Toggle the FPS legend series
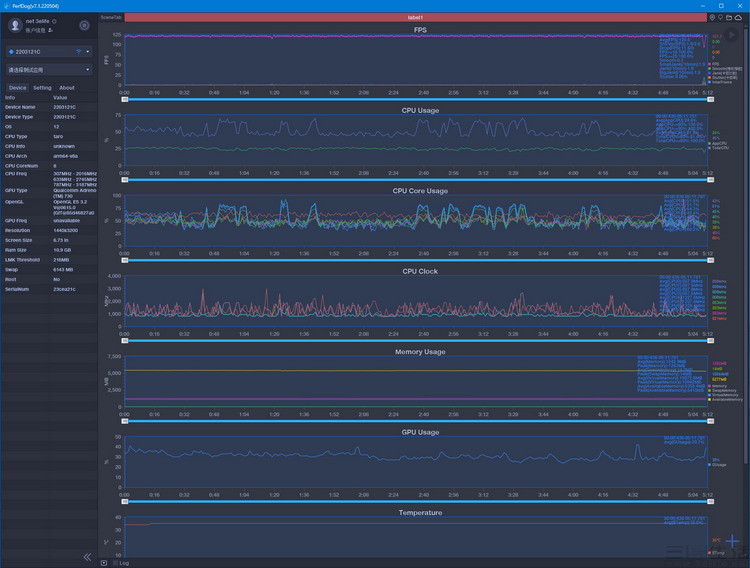The image size is (750, 568). (714, 64)
